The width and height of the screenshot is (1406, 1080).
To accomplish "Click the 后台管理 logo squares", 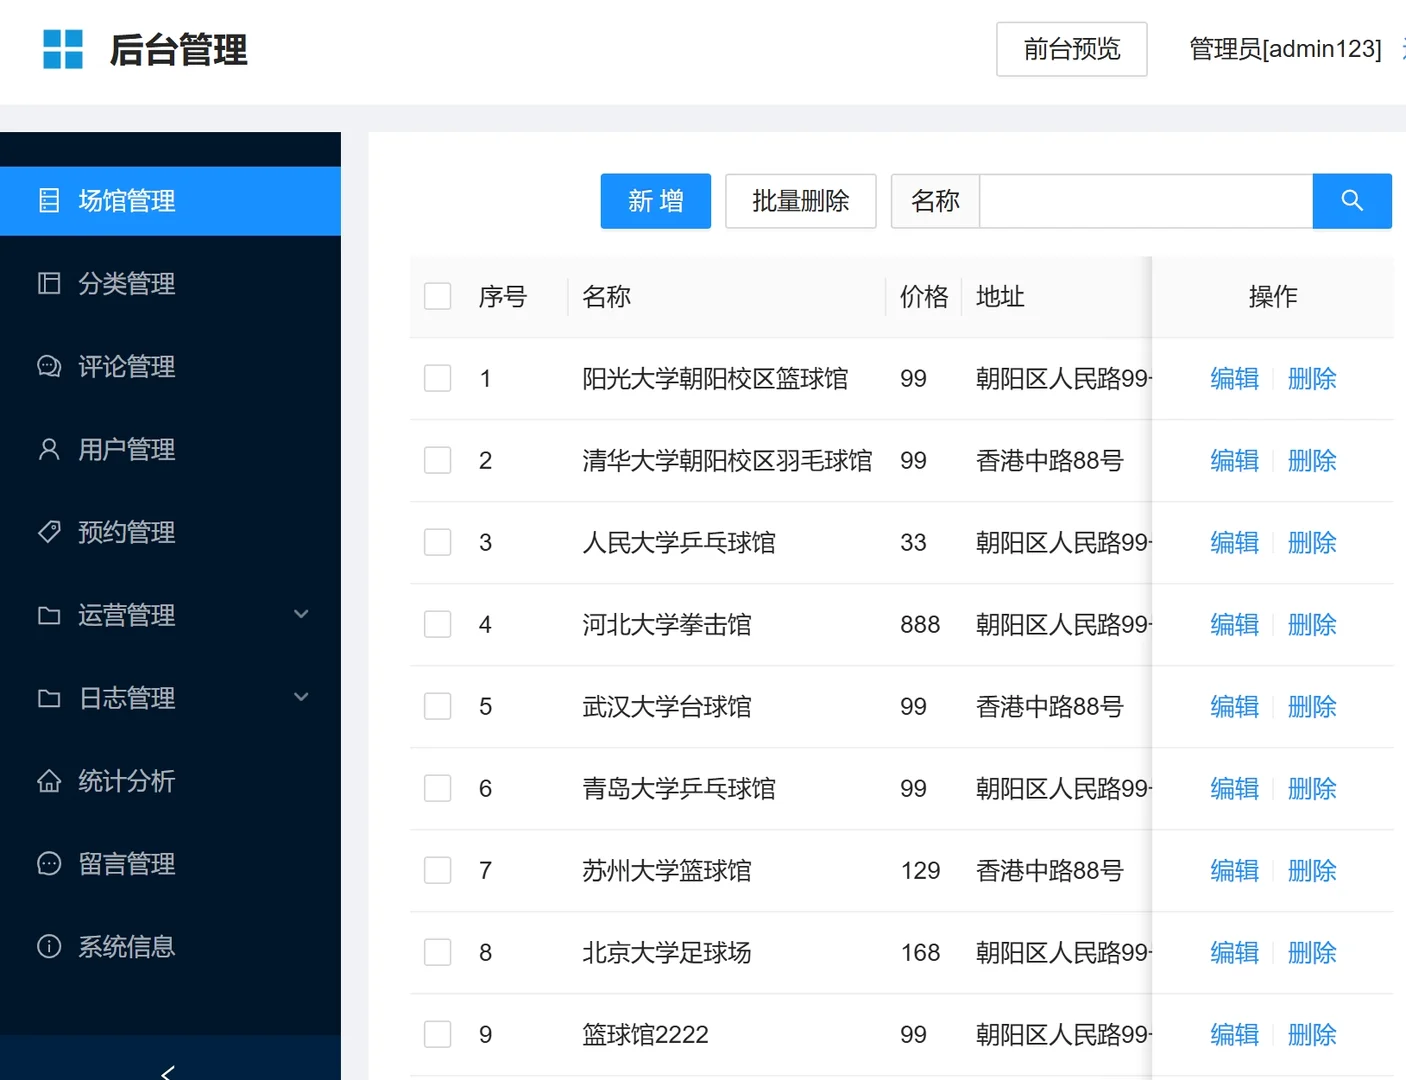I will click(63, 48).
